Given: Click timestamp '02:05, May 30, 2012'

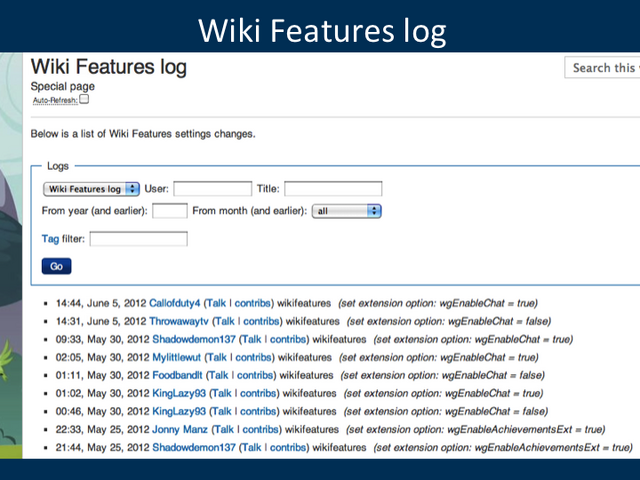Looking at the screenshot, I should click(102, 357).
